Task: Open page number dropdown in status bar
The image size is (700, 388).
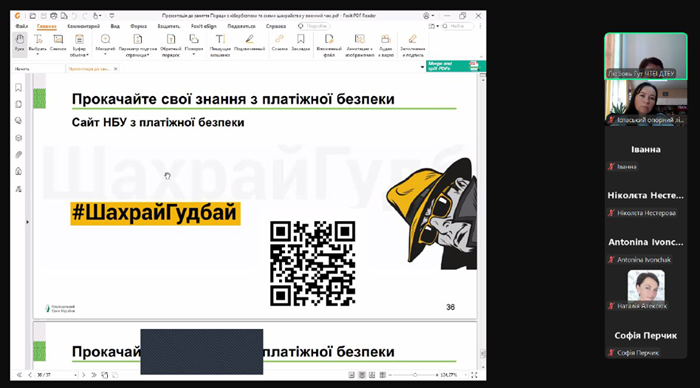Action: tap(75, 375)
